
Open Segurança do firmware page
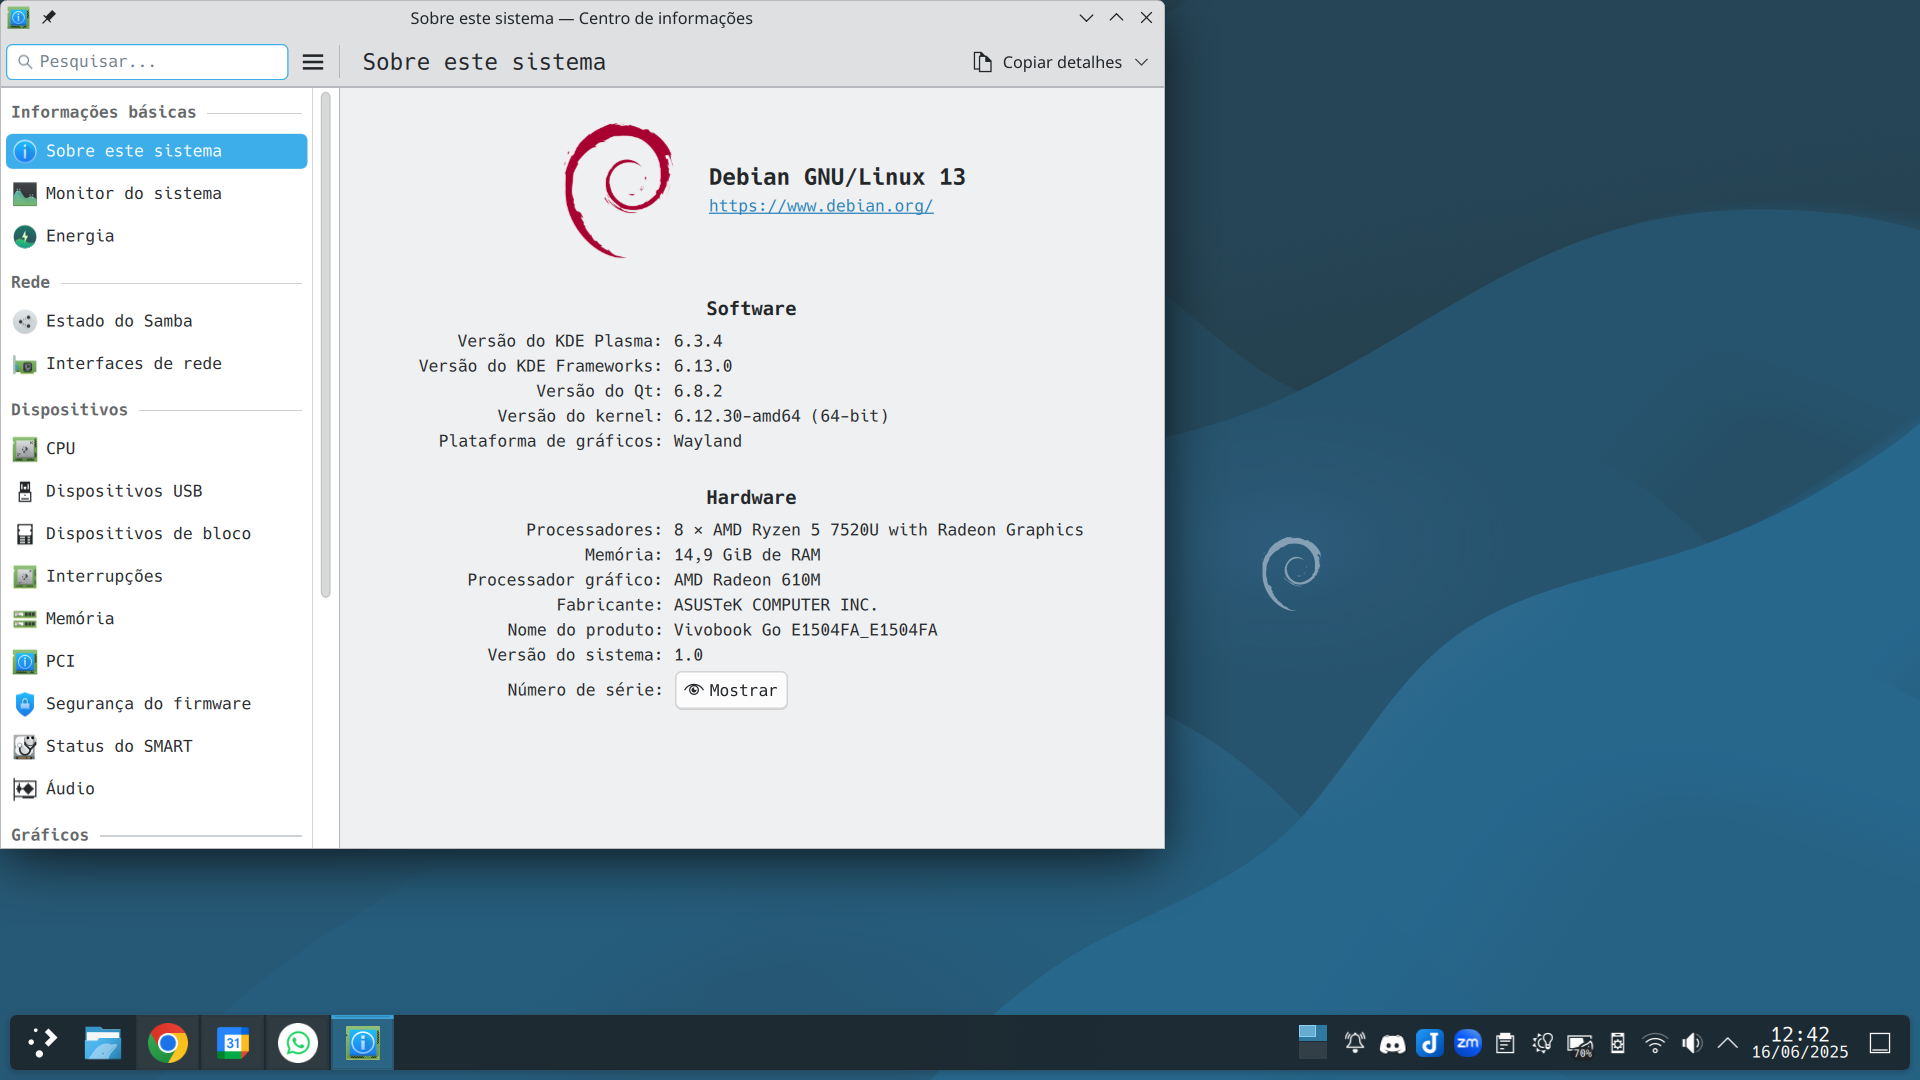pyautogui.click(x=157, y=704)
